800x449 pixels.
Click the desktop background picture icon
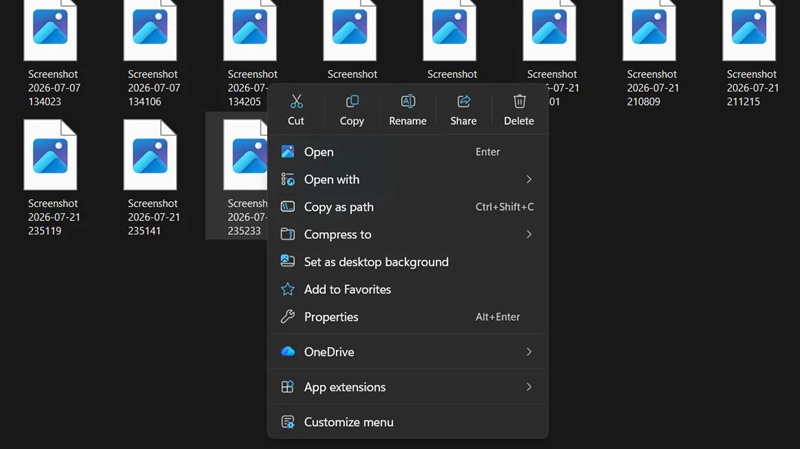(x=288, y=261)
